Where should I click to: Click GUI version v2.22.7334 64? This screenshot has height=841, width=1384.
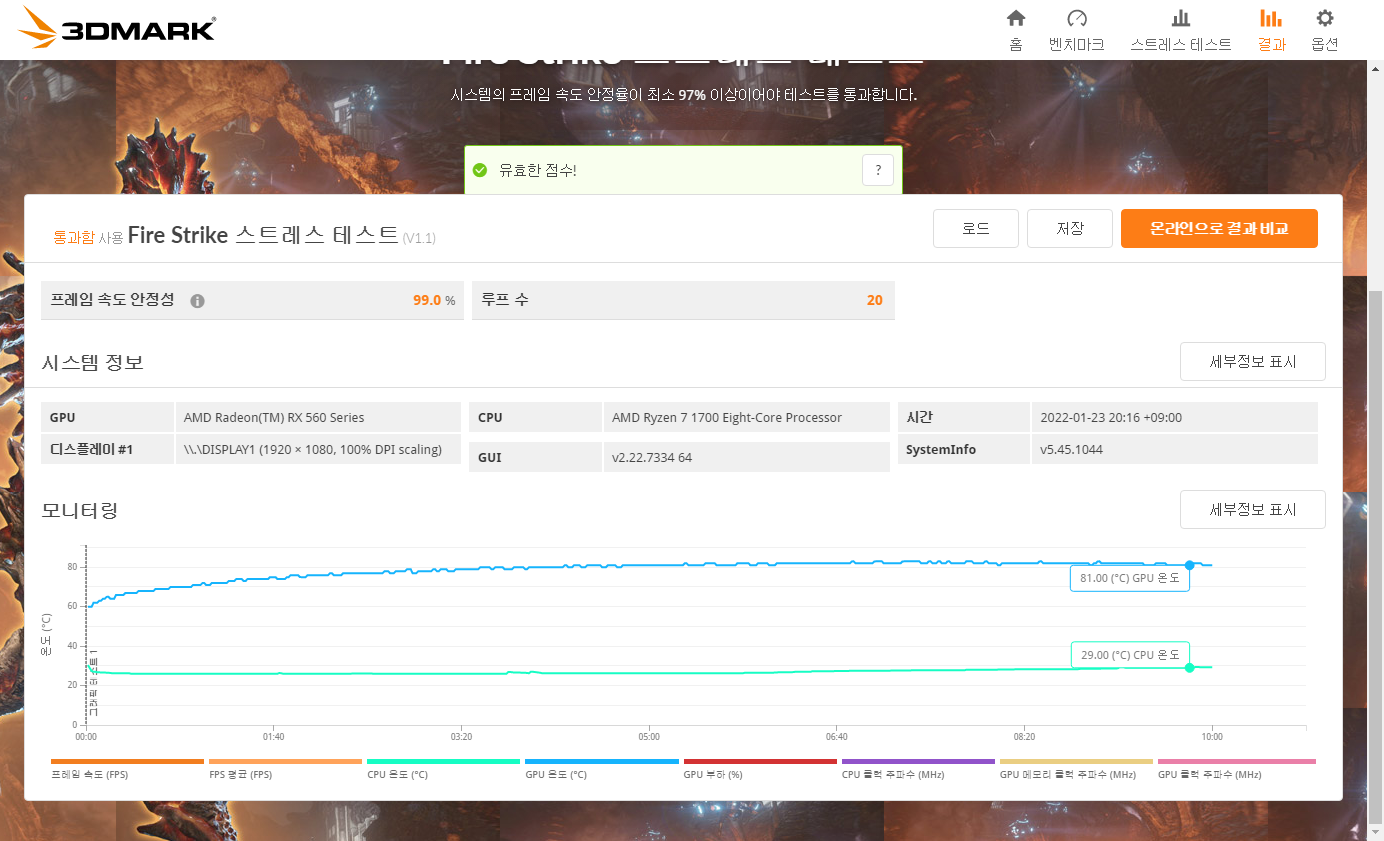[652, 457]
